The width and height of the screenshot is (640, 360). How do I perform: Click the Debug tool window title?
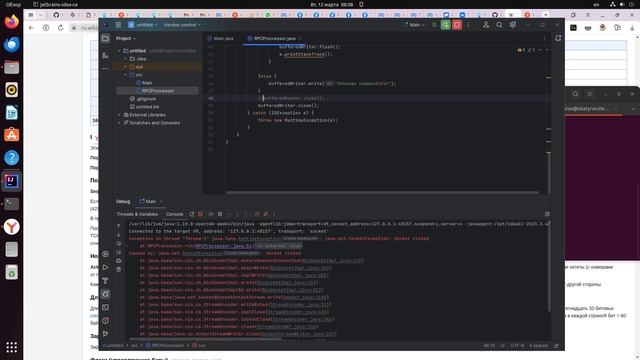(123, 202)
